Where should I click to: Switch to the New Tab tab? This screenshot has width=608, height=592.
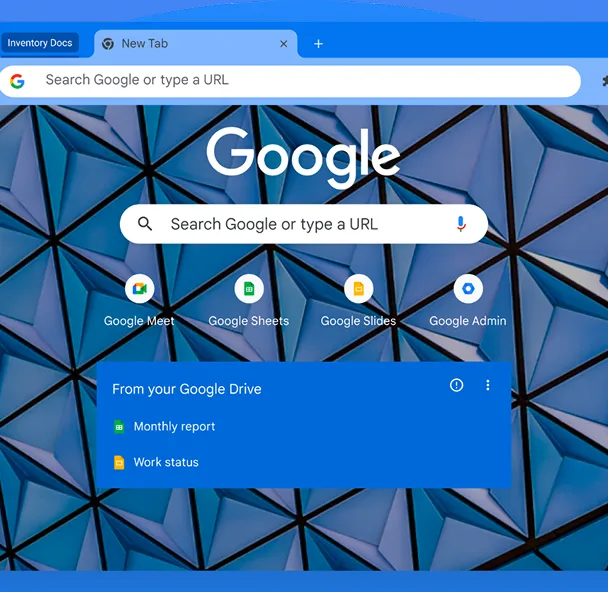click(195, 43)
